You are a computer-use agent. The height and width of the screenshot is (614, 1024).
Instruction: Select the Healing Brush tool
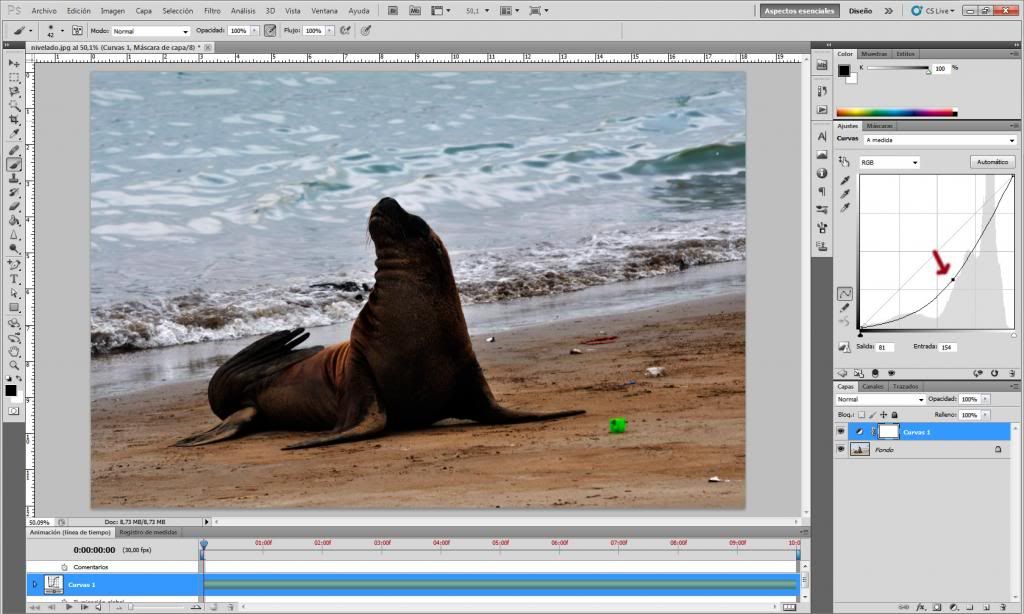coord(14,150)
